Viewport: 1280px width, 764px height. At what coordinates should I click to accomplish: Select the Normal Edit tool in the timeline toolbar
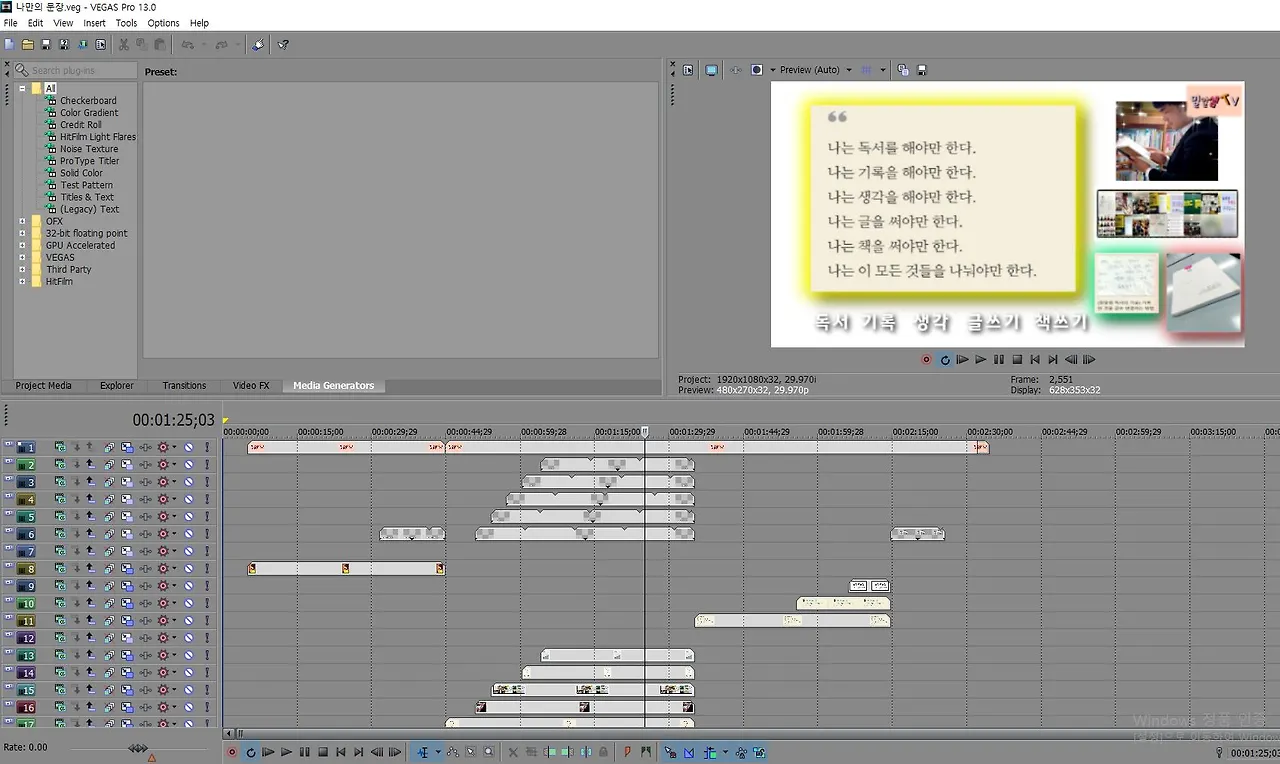pos(423,752)
